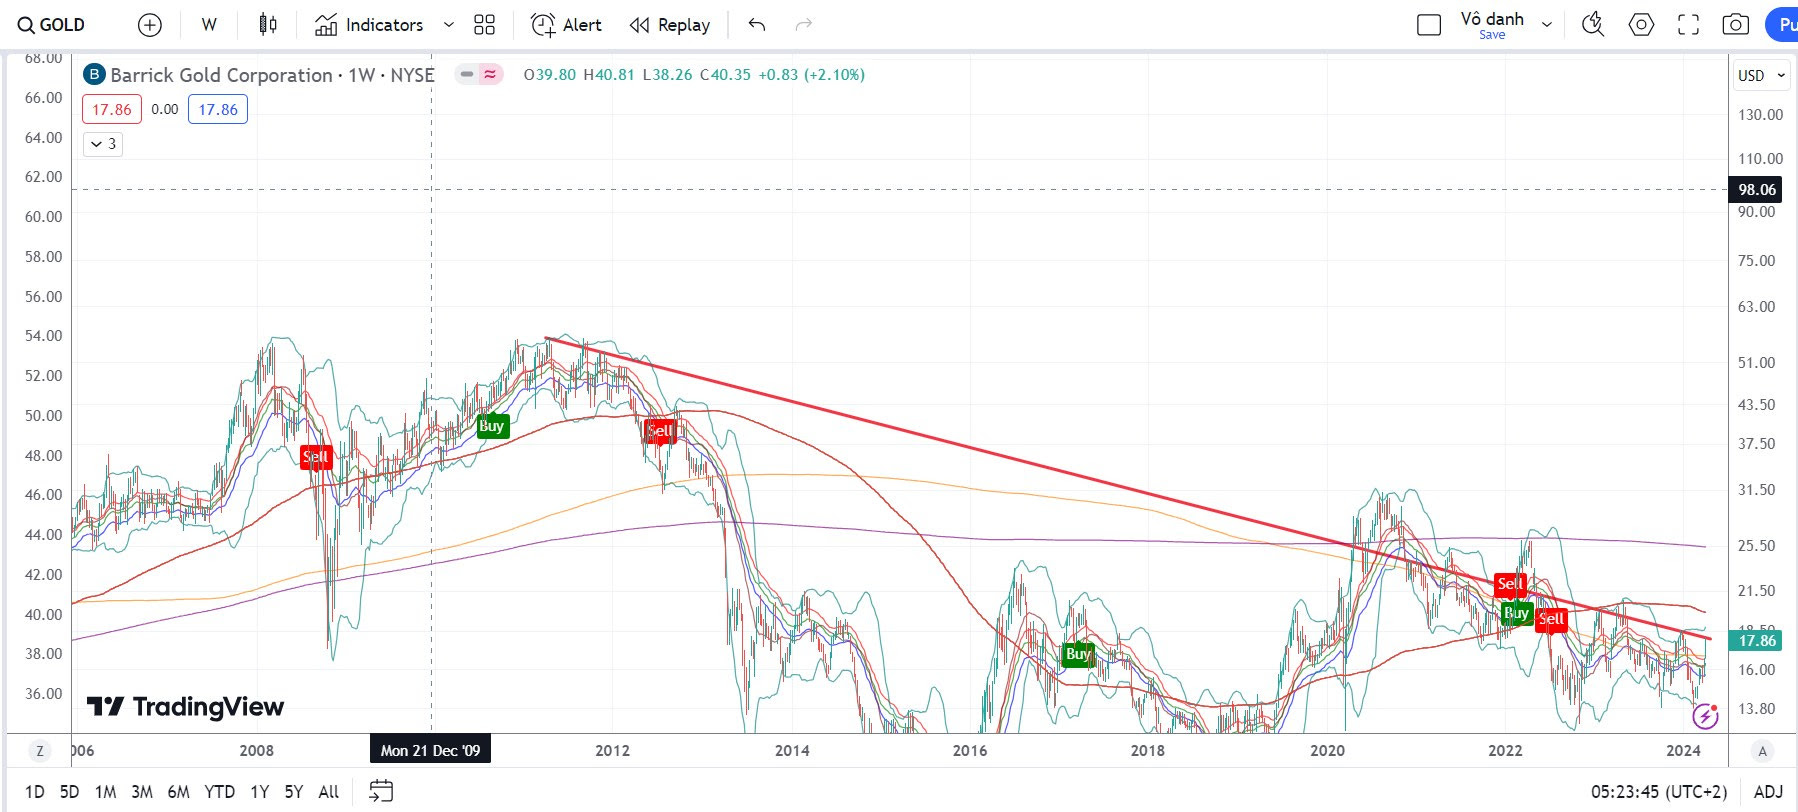The image size is (1798, 812).
Task: Open manage layouts dropdown arrow
Action: click(1547, 25)
